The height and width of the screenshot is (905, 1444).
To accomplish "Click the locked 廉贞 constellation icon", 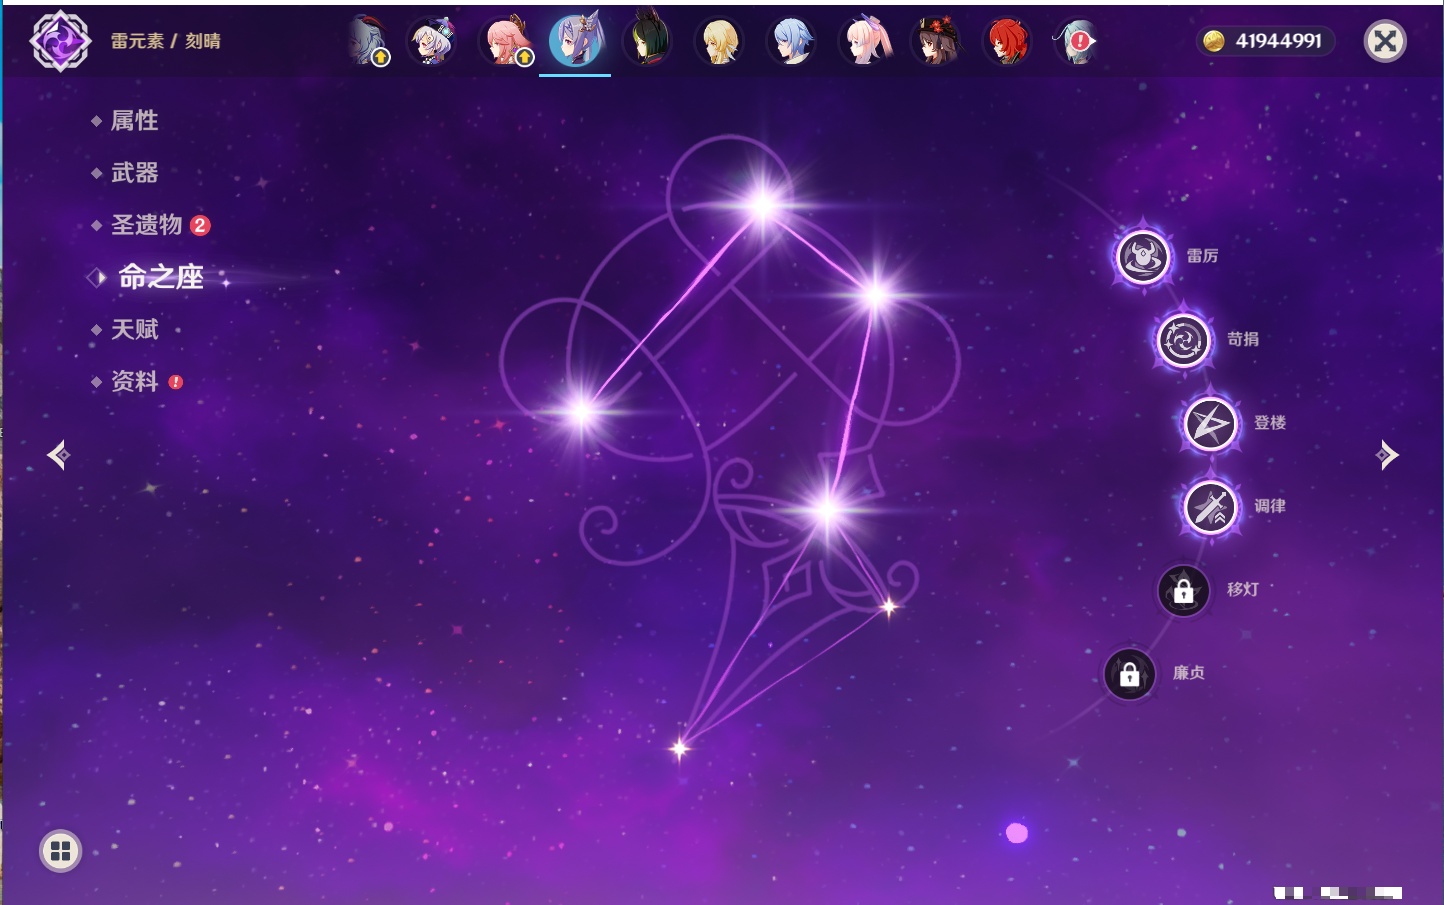I will coord(1129,674).
